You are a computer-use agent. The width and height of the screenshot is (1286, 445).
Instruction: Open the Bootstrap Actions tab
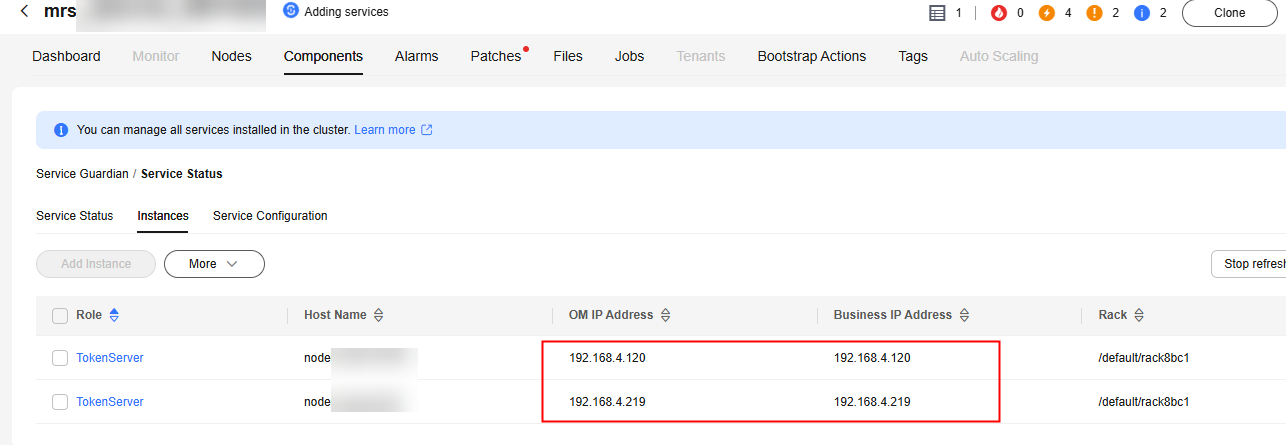(x=812, y=56)
